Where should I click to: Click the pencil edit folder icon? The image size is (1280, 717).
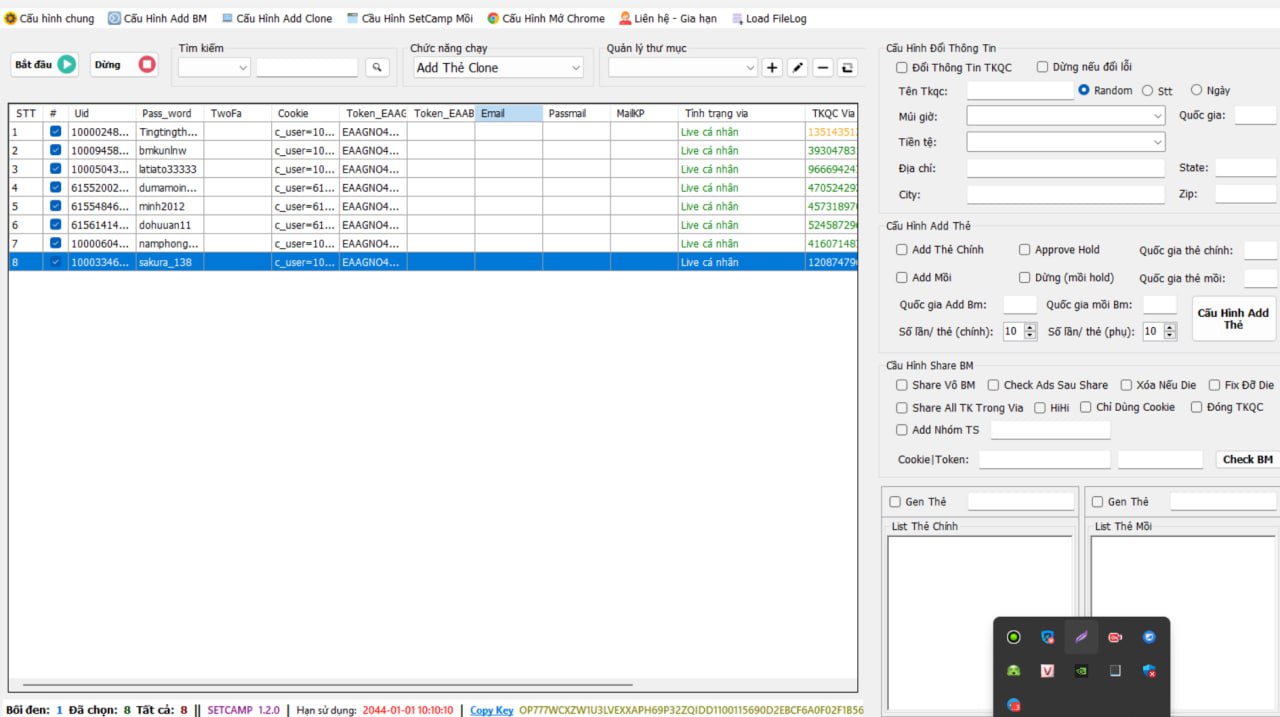pos(797,67)
